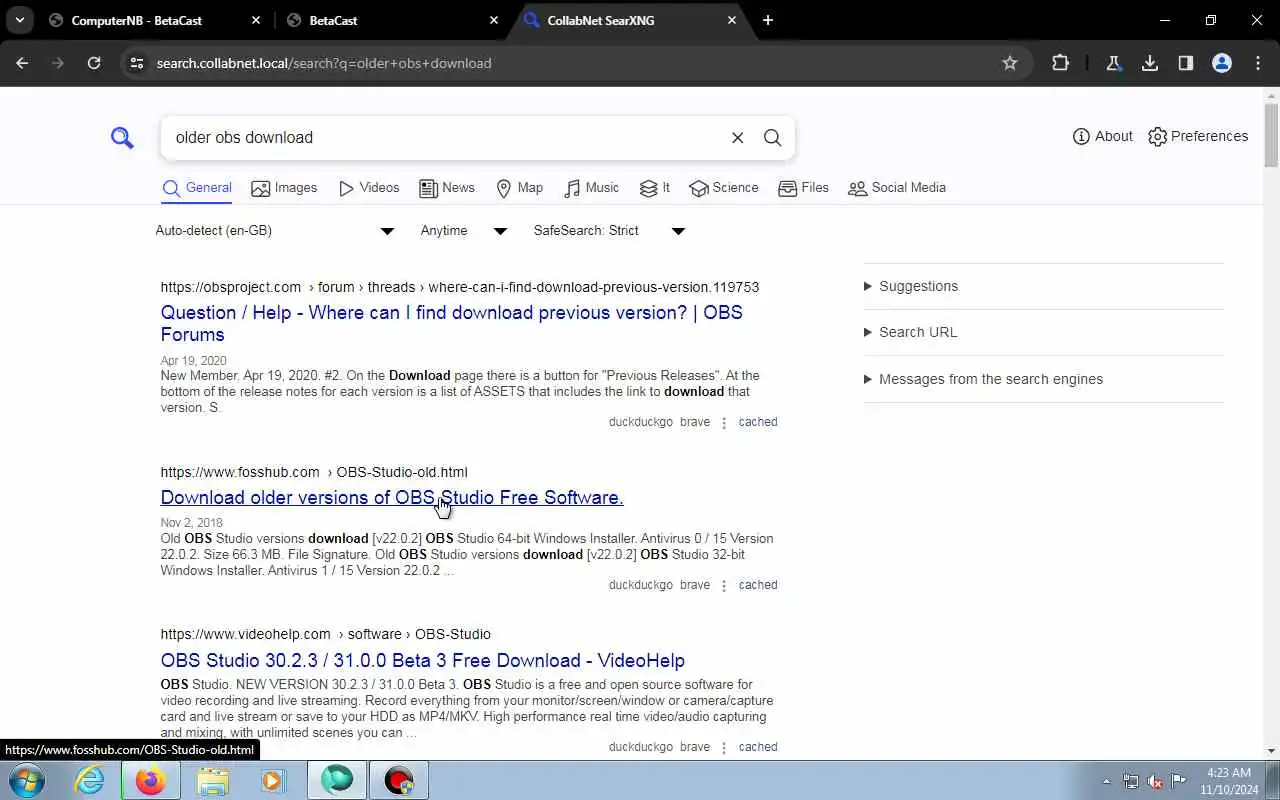Open cached link for fosshub result
The width and height of the screenshot is (1280, 800).
pyautogui.click(x=758, y=585)
